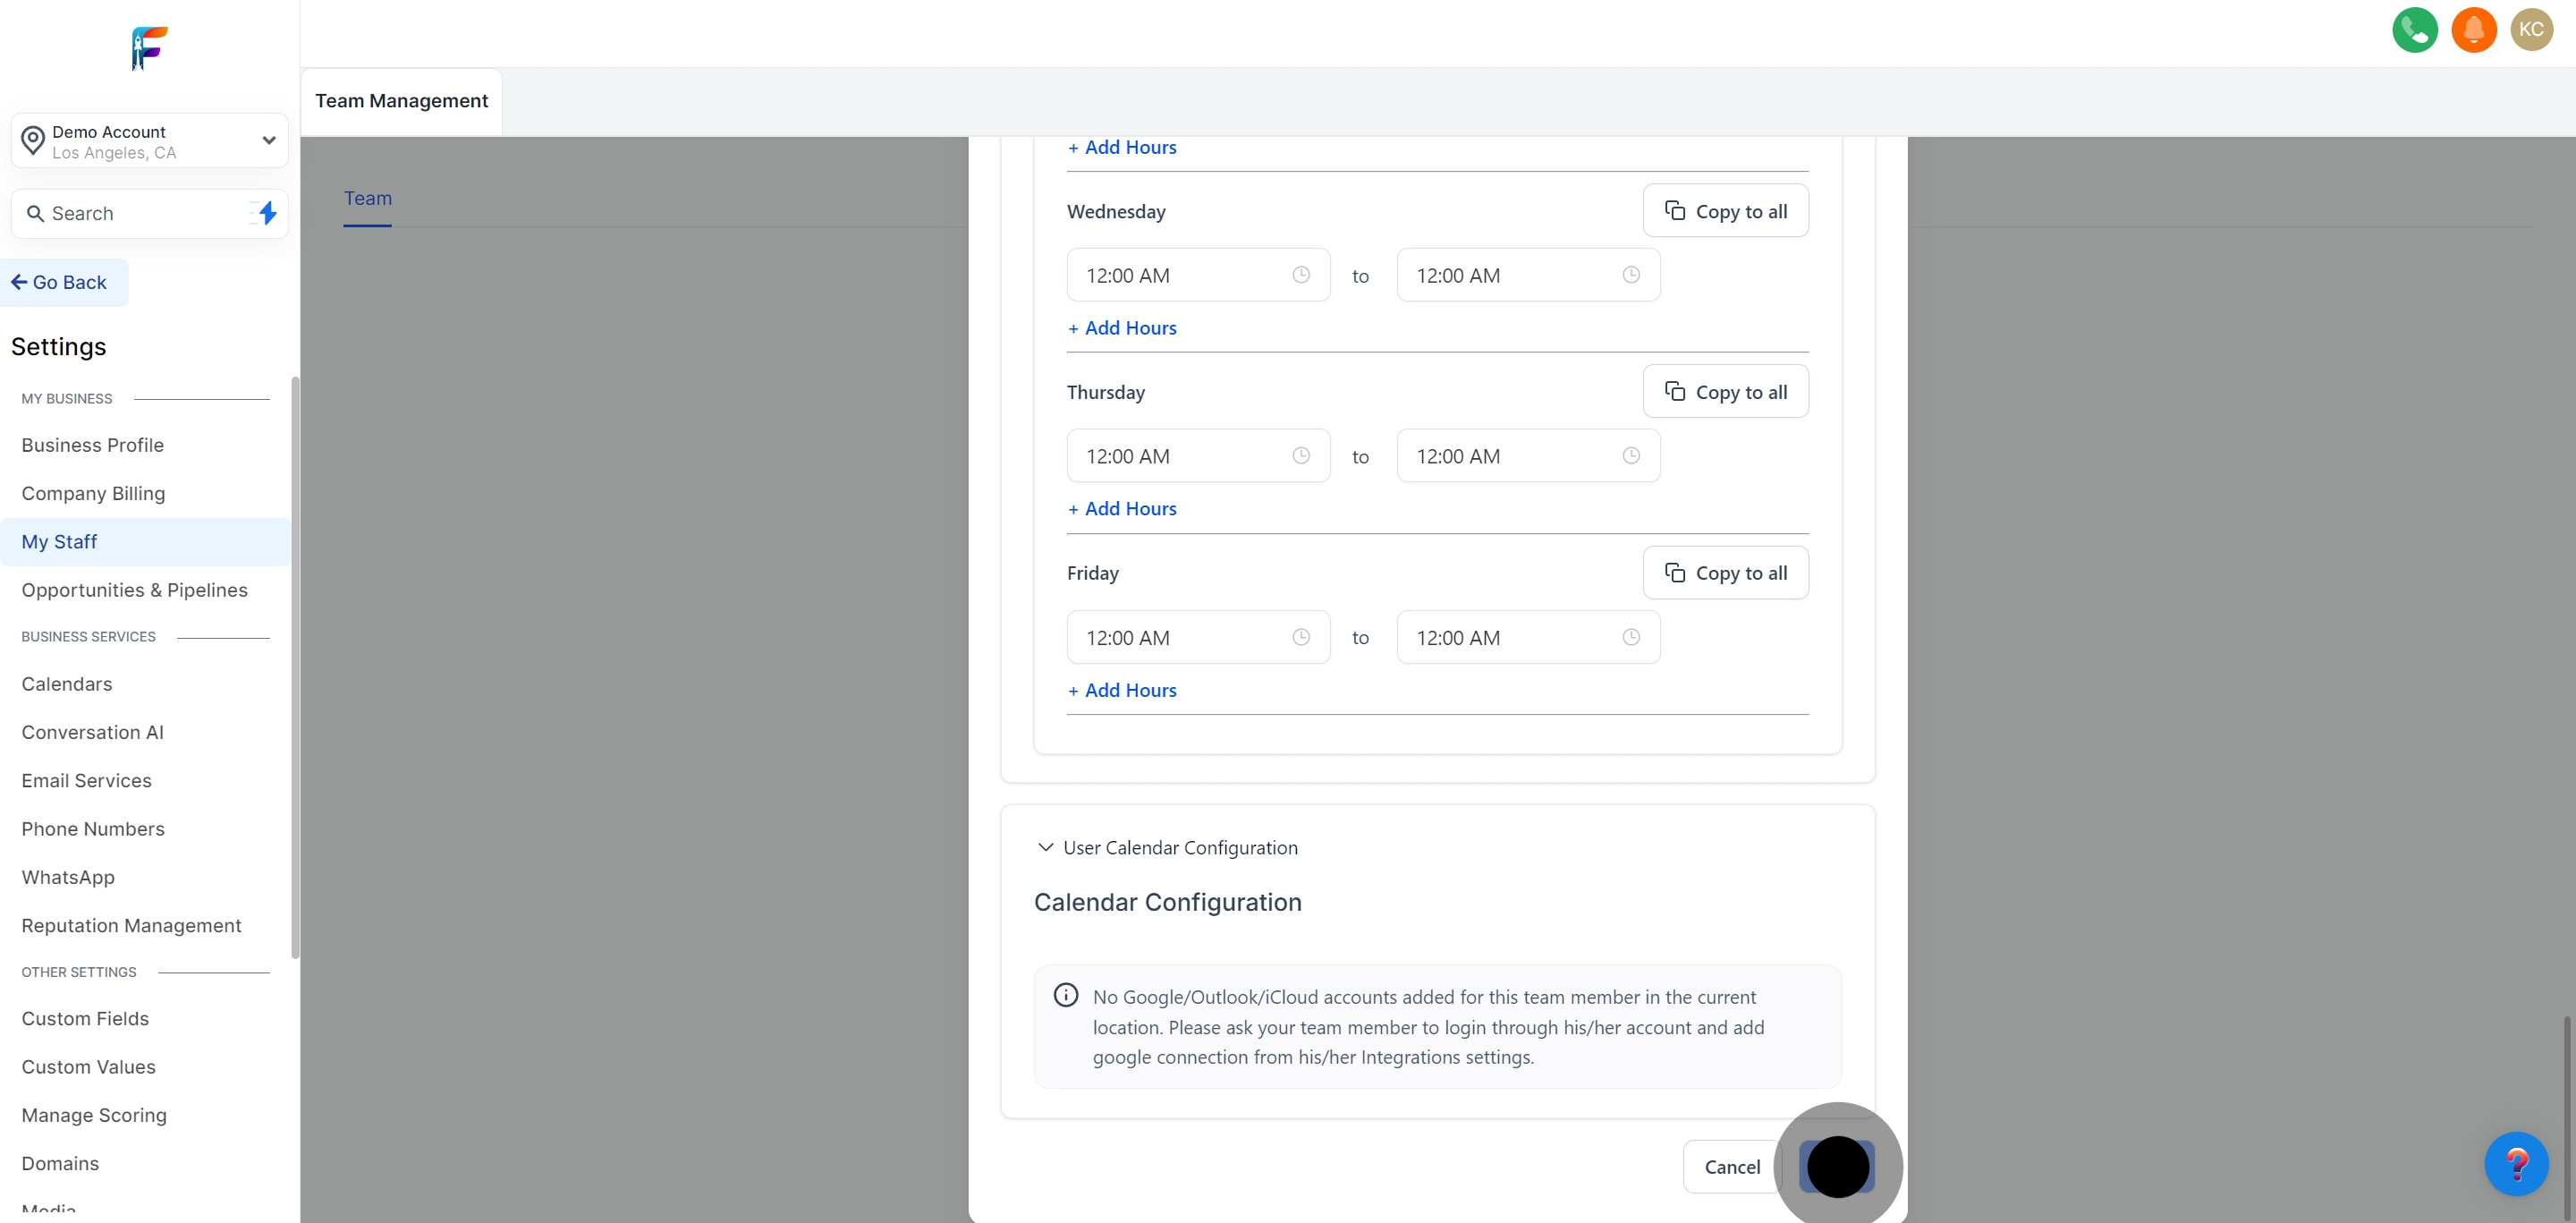The image size is (2576, 1223).
Task: Click Copy to all for Wednesday
Action: coord(1725,211)
